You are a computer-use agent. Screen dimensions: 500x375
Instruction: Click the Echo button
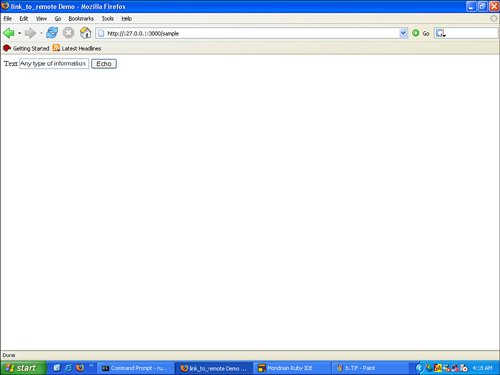coord(104,64)
